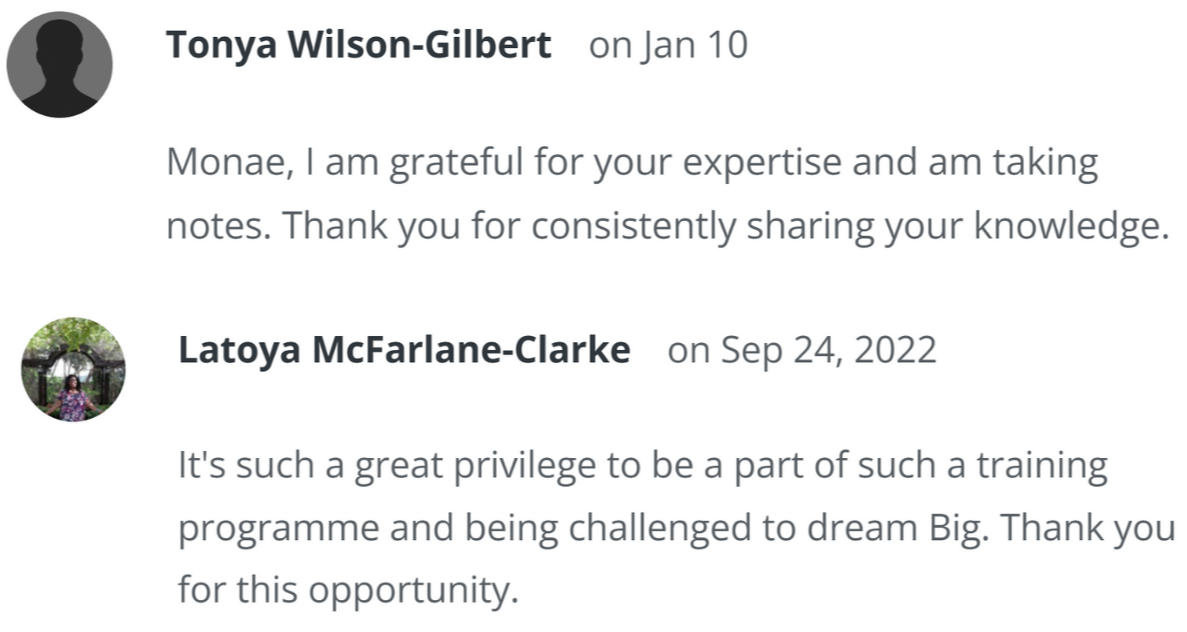Screen dimensions: 1187x632
Task: Click the 'on Sep 24, 2022' timestamp
Action: click(802, 350)
